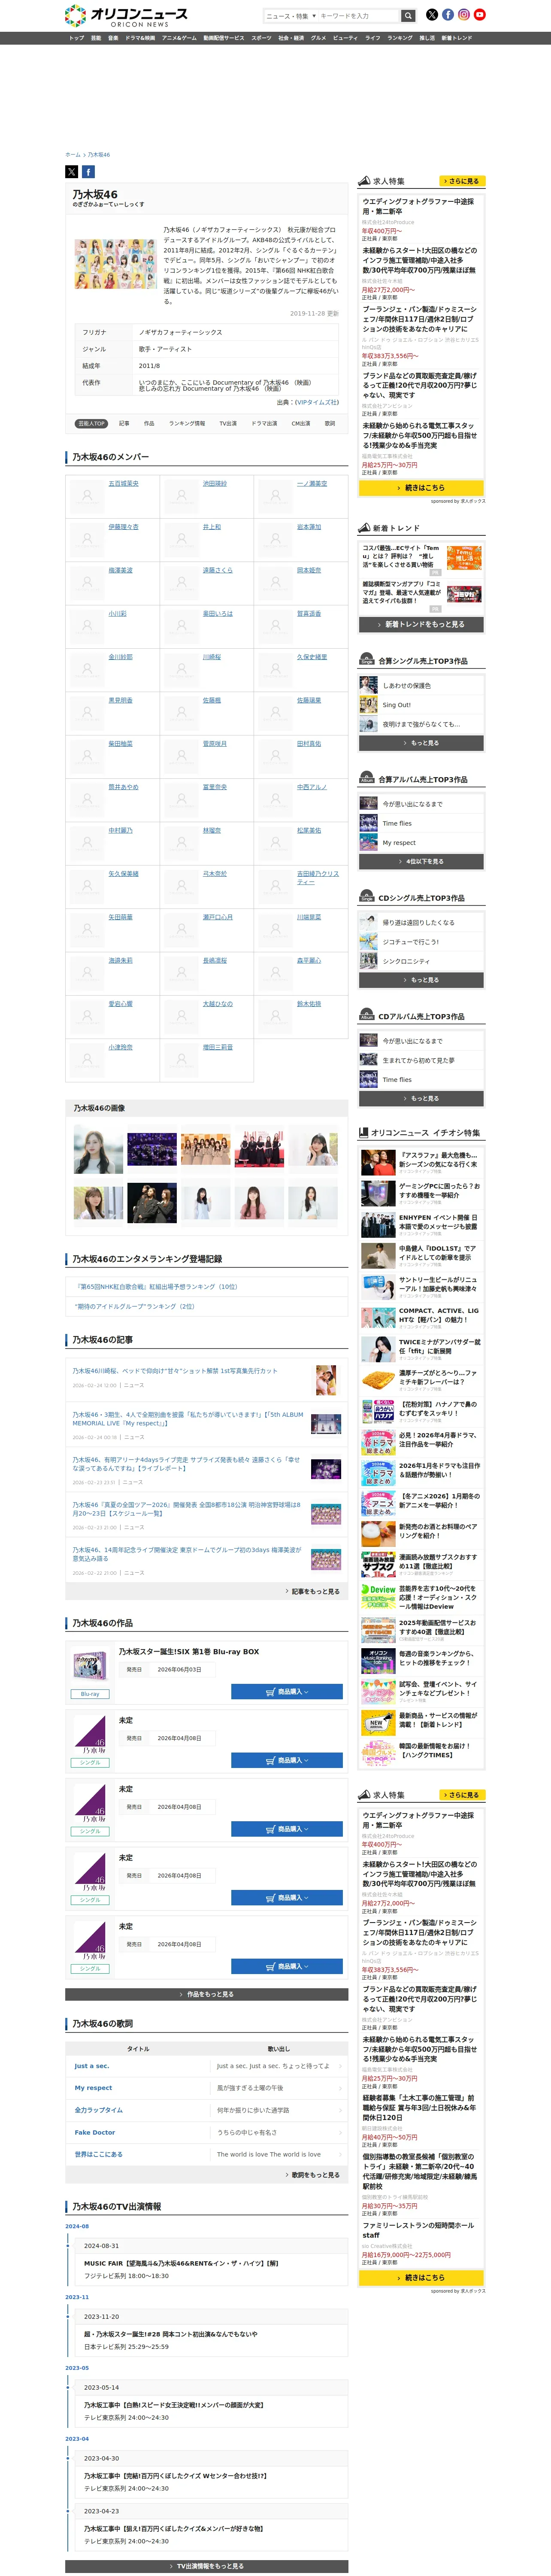551x2576 pixels.
Task: Share the page on Facebook below breadcrumb
Action: tap(88, 172)
